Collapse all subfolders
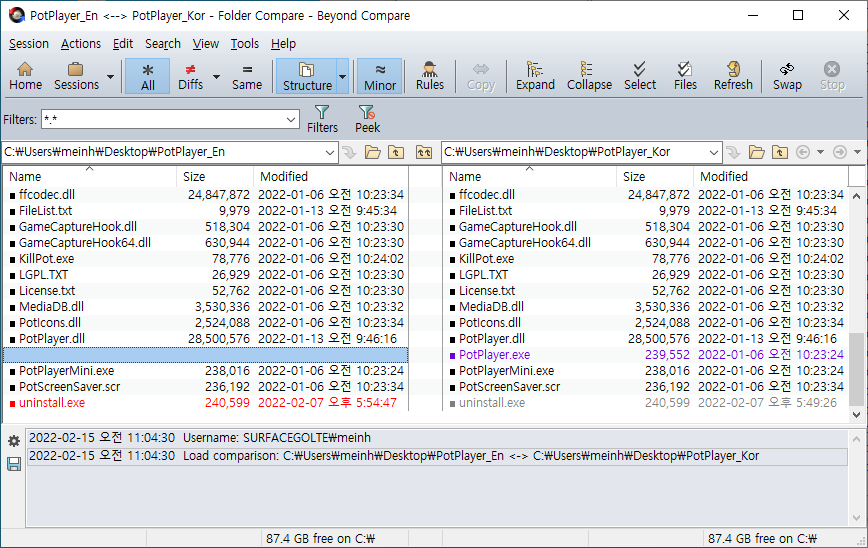 (x=589, y=76)
